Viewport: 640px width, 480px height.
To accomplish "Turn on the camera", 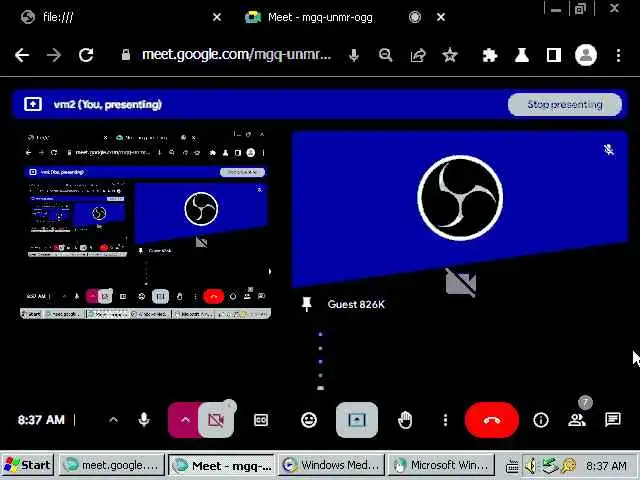I will [216, 420].
